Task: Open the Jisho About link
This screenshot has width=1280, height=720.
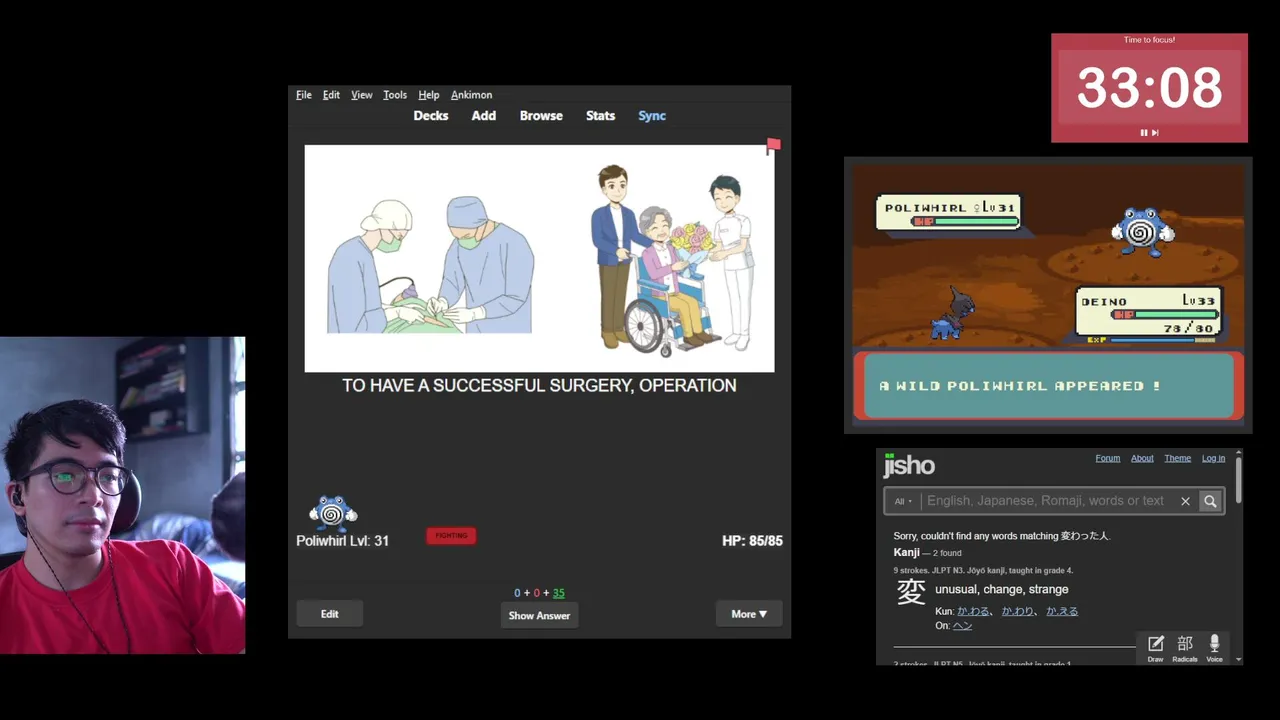Action: (x=1142, y=458)
